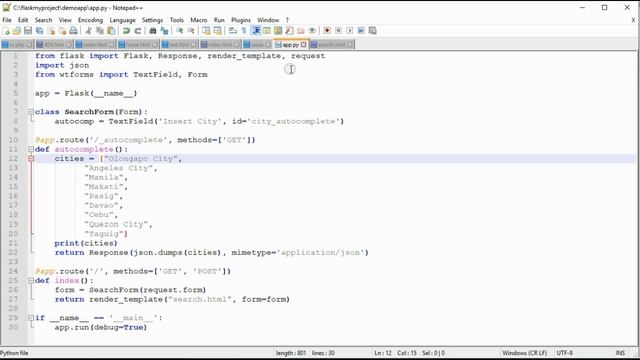640x360 pixels.
Task: Click the macro Playback icon
Action: [350, 31]
